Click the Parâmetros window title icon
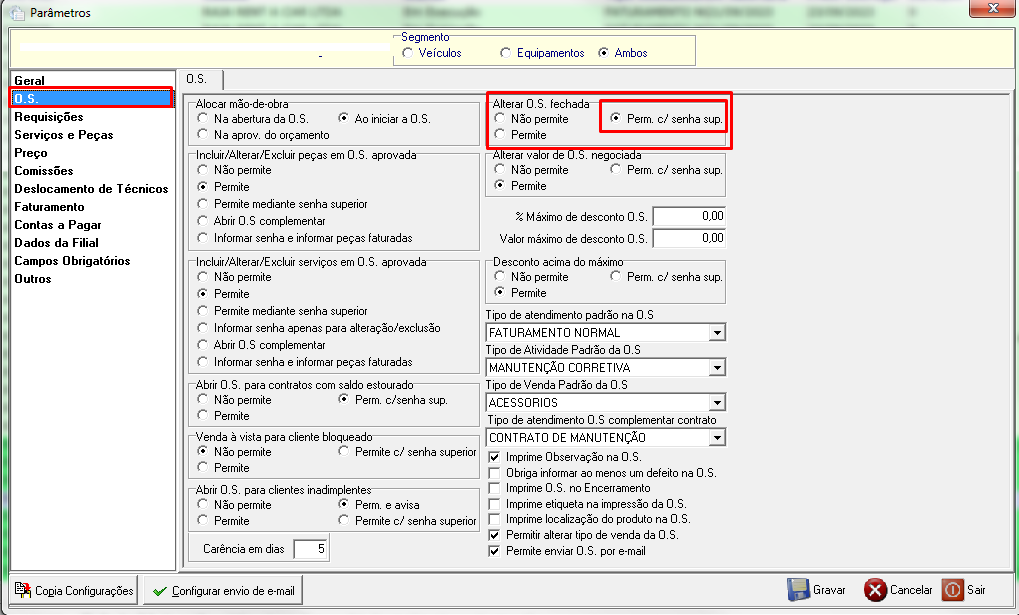This screenshot has height=615, width=1019. [x=18, y=13]
